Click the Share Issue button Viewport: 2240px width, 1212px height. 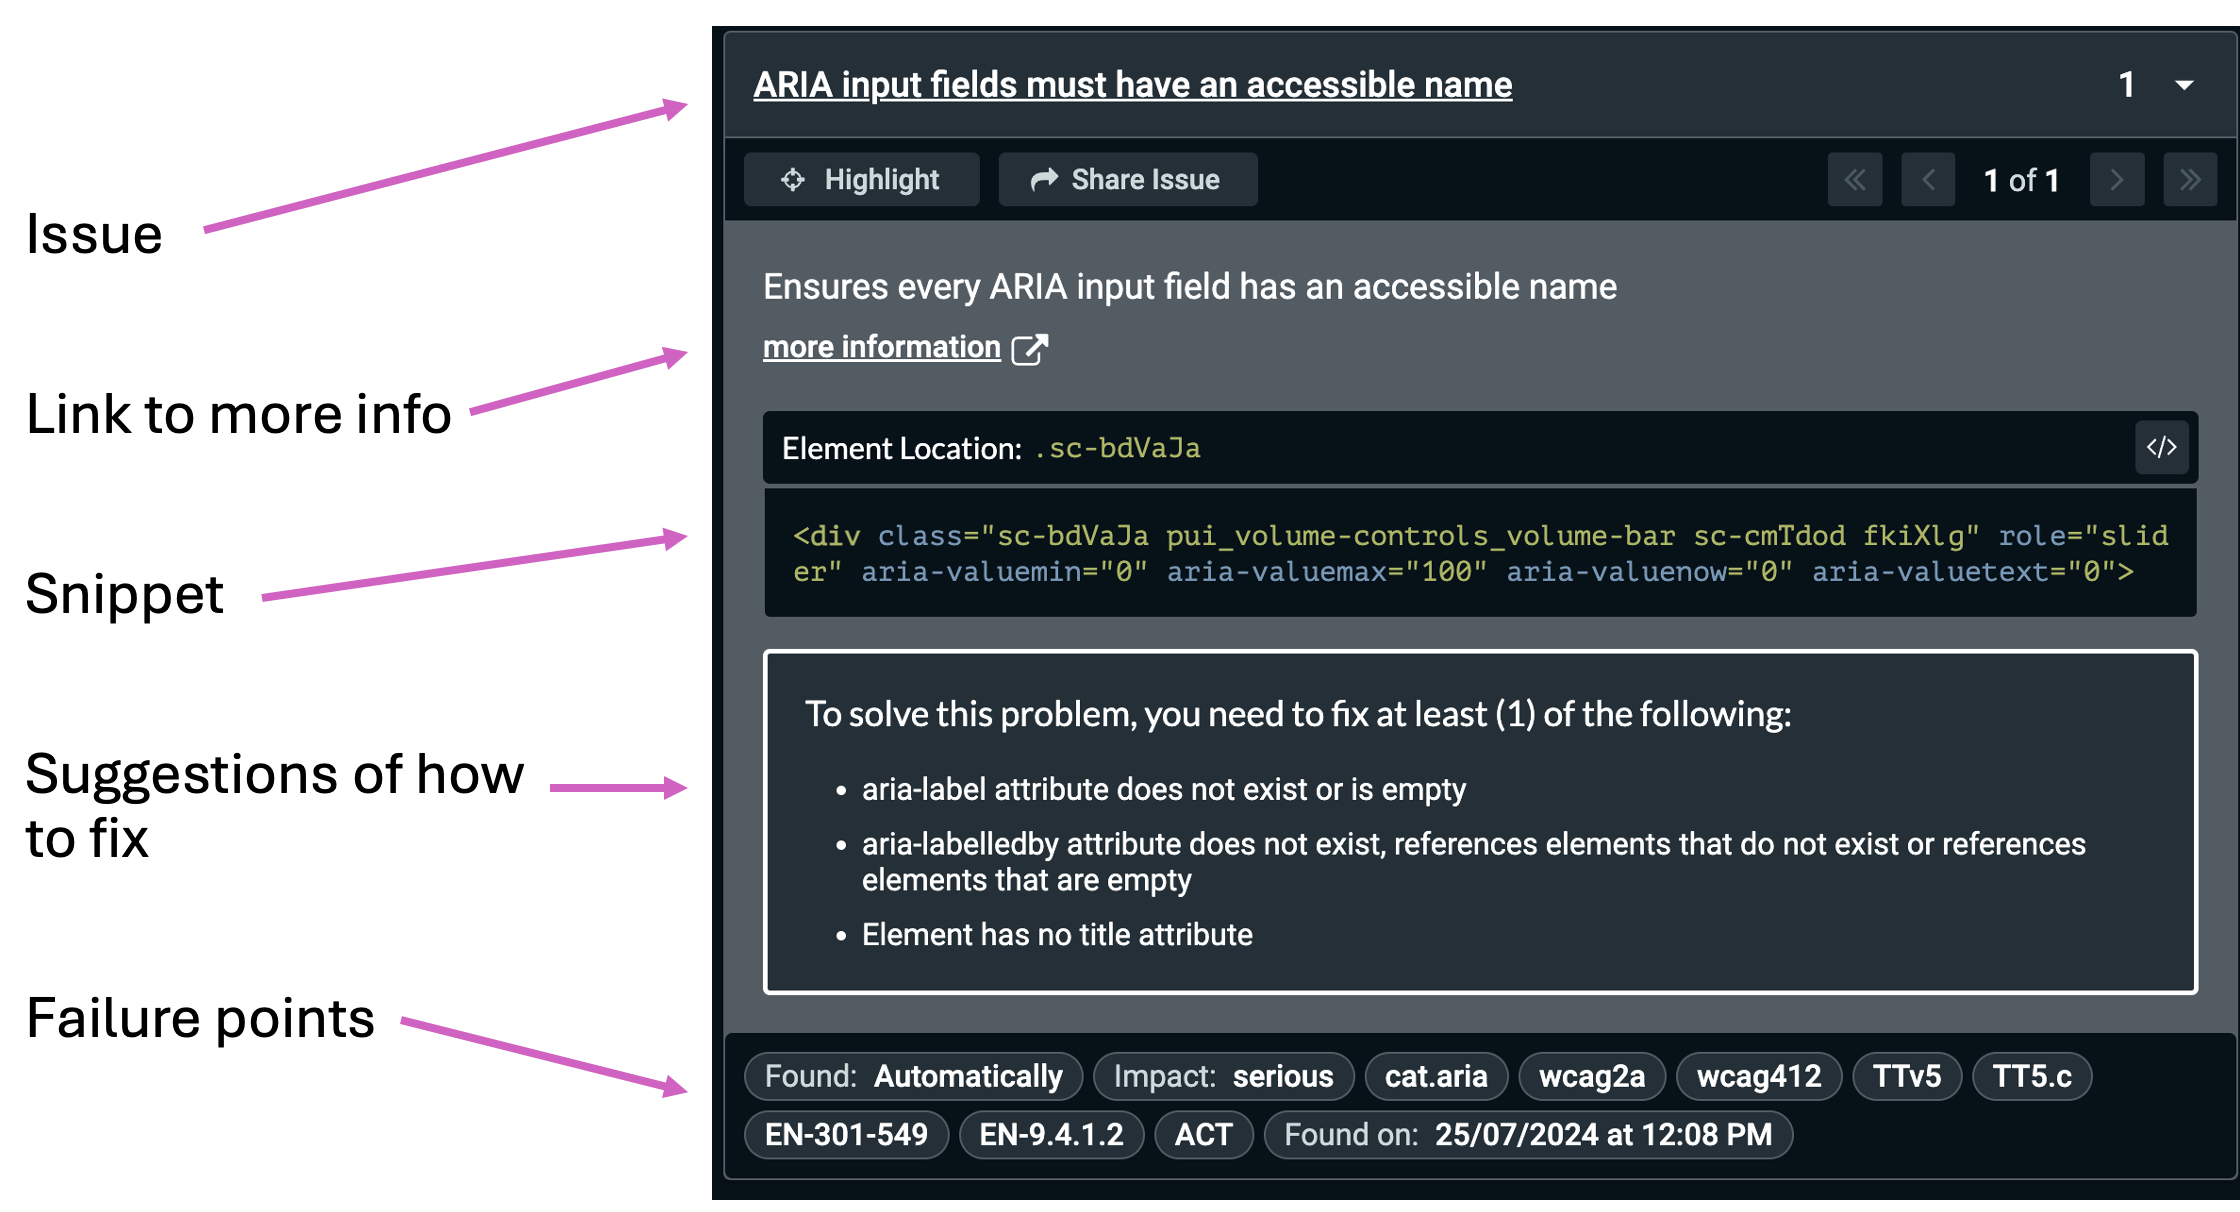coord(1127,180)
